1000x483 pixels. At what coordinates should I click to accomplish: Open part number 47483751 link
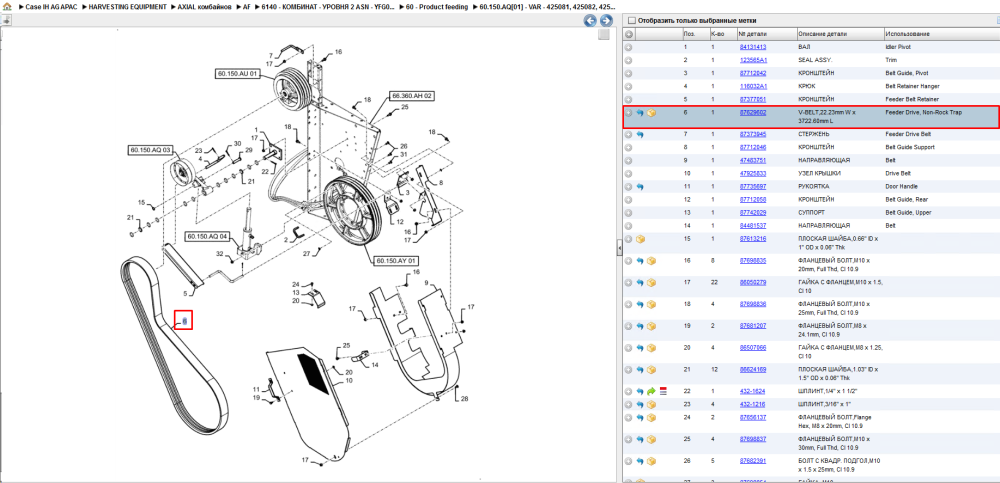pos(753,160)
